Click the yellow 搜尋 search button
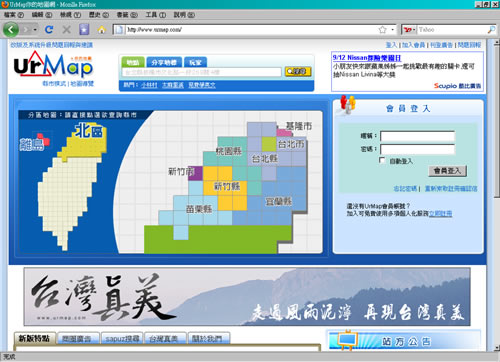This screenshot has width=500, height=362. (x=298, y=71)
